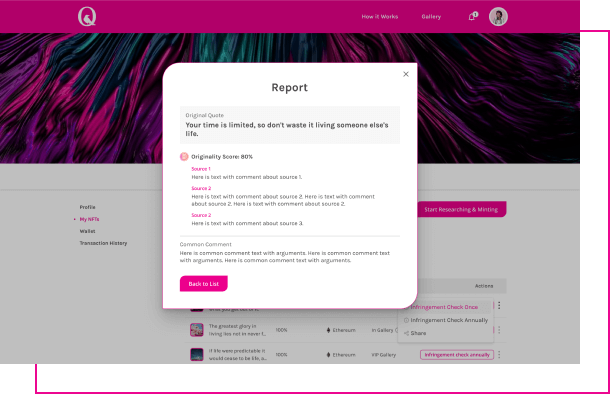Choose Infringement Check Once from menu
The image size is (610, 394).
[445, 307]
